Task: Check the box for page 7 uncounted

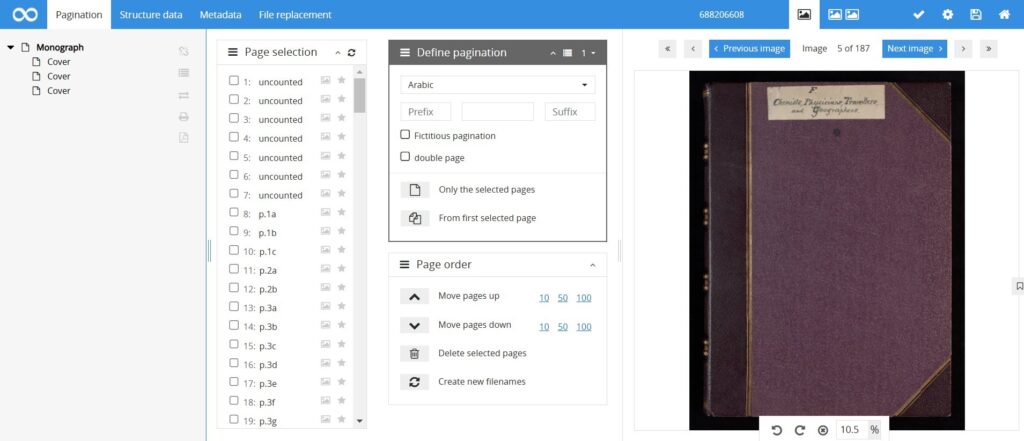Action: [234, 193]
